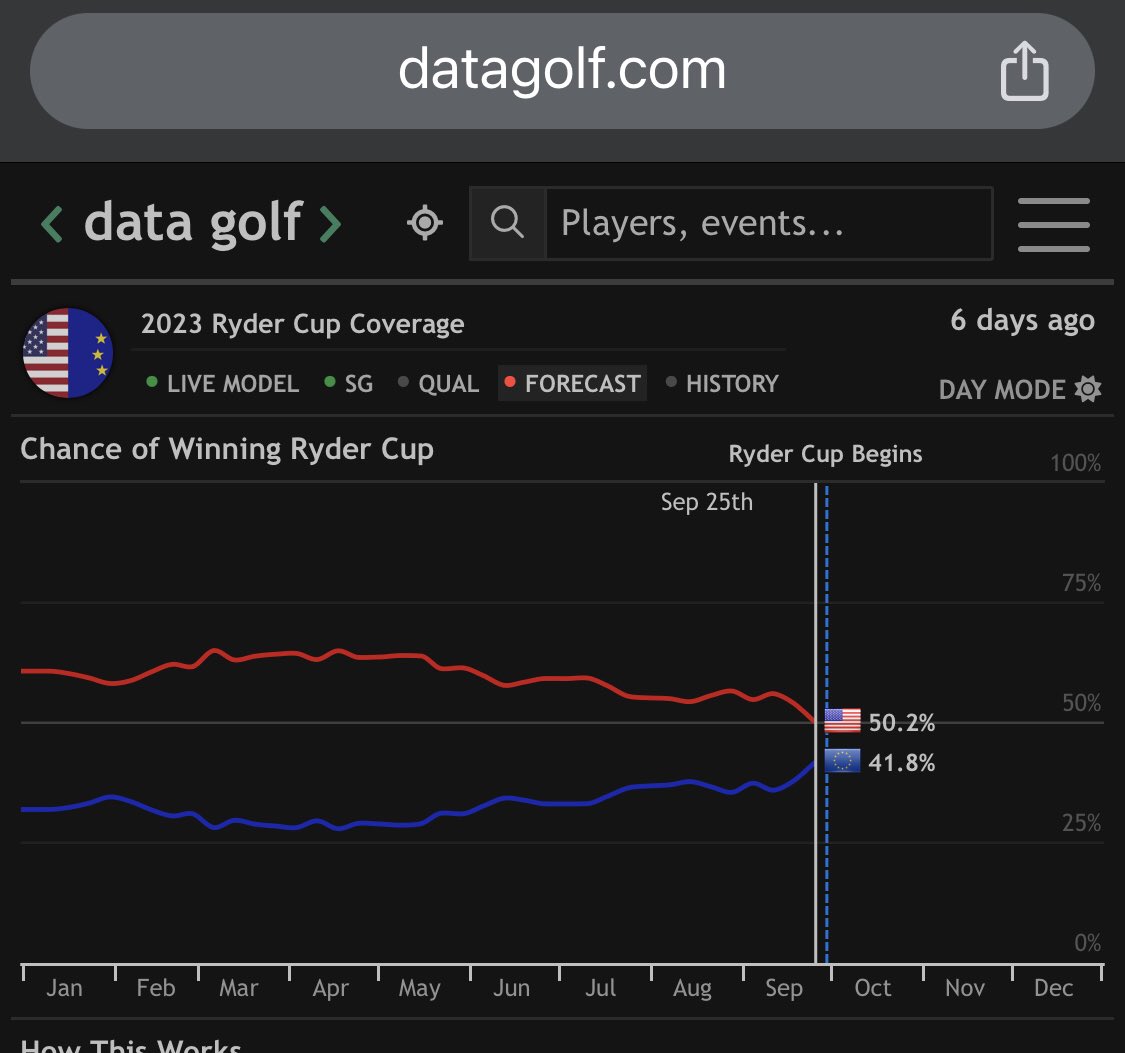The image size is (1125, 1053).
Task: Click the crosshair target icon
Action: pos(425,222)
